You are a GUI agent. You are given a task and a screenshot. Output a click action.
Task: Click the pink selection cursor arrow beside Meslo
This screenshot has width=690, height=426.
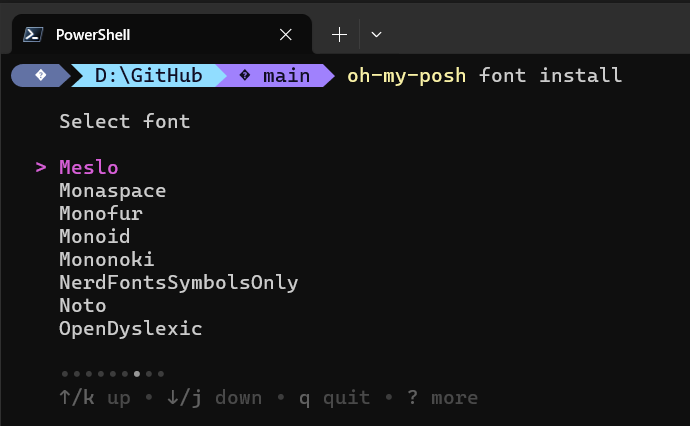41,168
